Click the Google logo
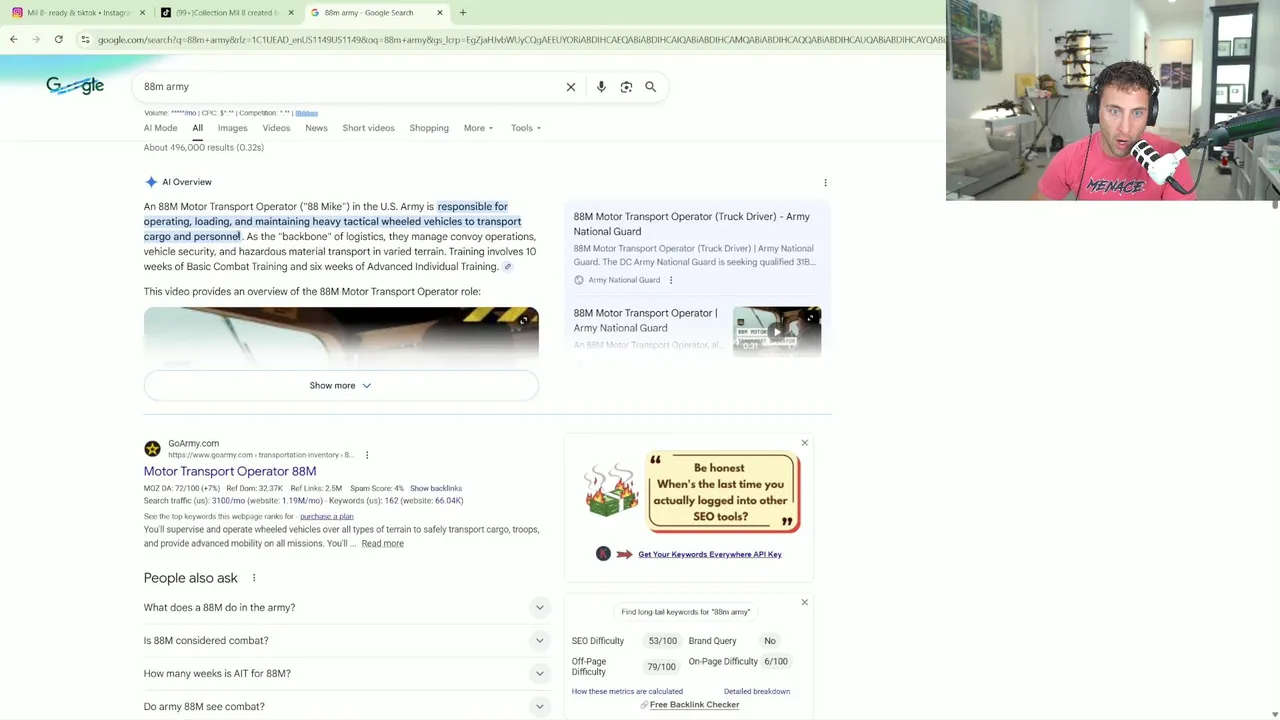 75,86
